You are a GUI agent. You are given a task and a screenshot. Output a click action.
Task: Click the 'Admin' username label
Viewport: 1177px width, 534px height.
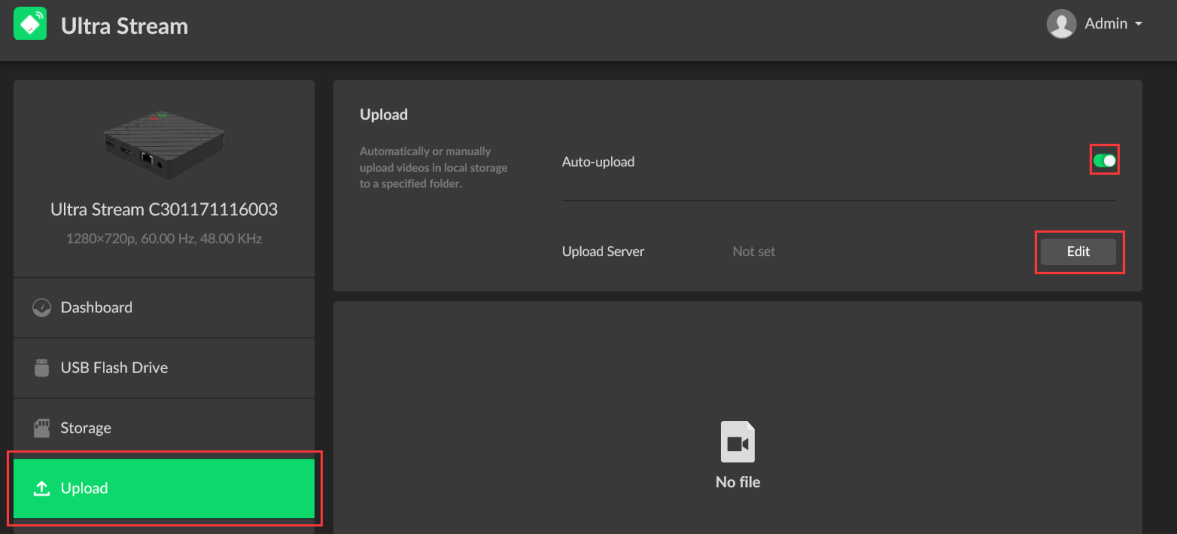1106,24
